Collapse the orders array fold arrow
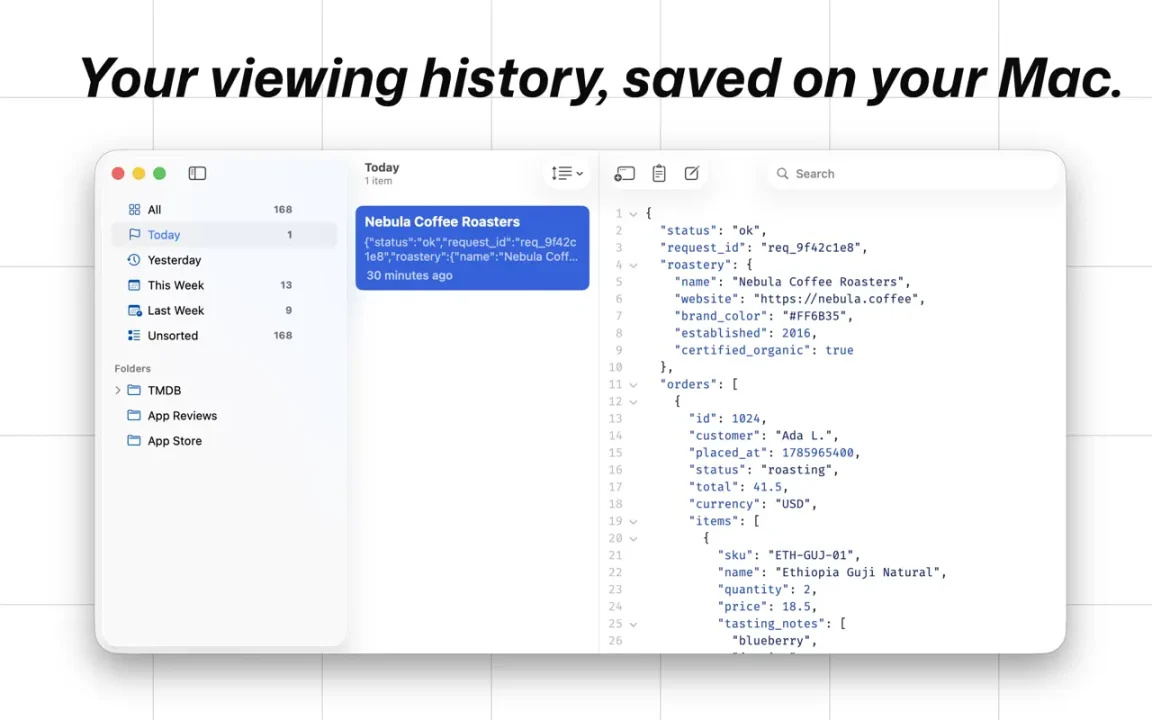The height and width of the screenshot is (720, 1152). [633, 385]
